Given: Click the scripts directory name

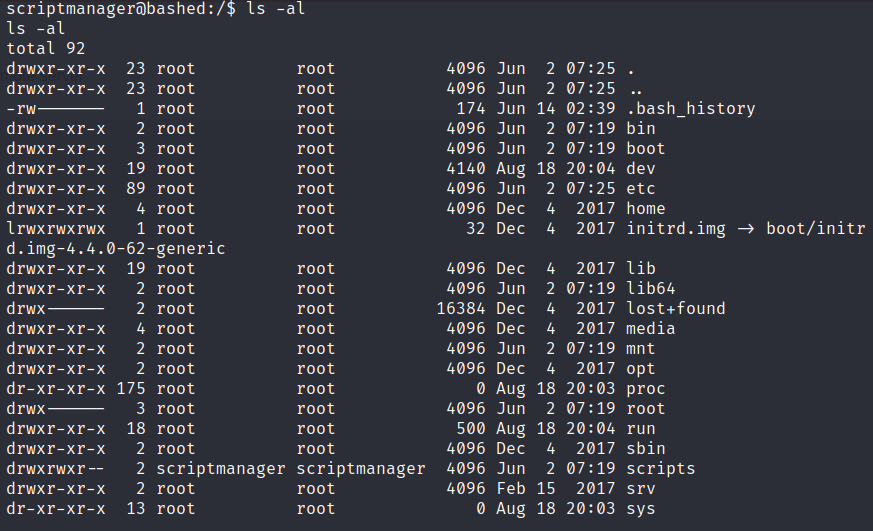Looking at the screenshot, I should 660,469.
